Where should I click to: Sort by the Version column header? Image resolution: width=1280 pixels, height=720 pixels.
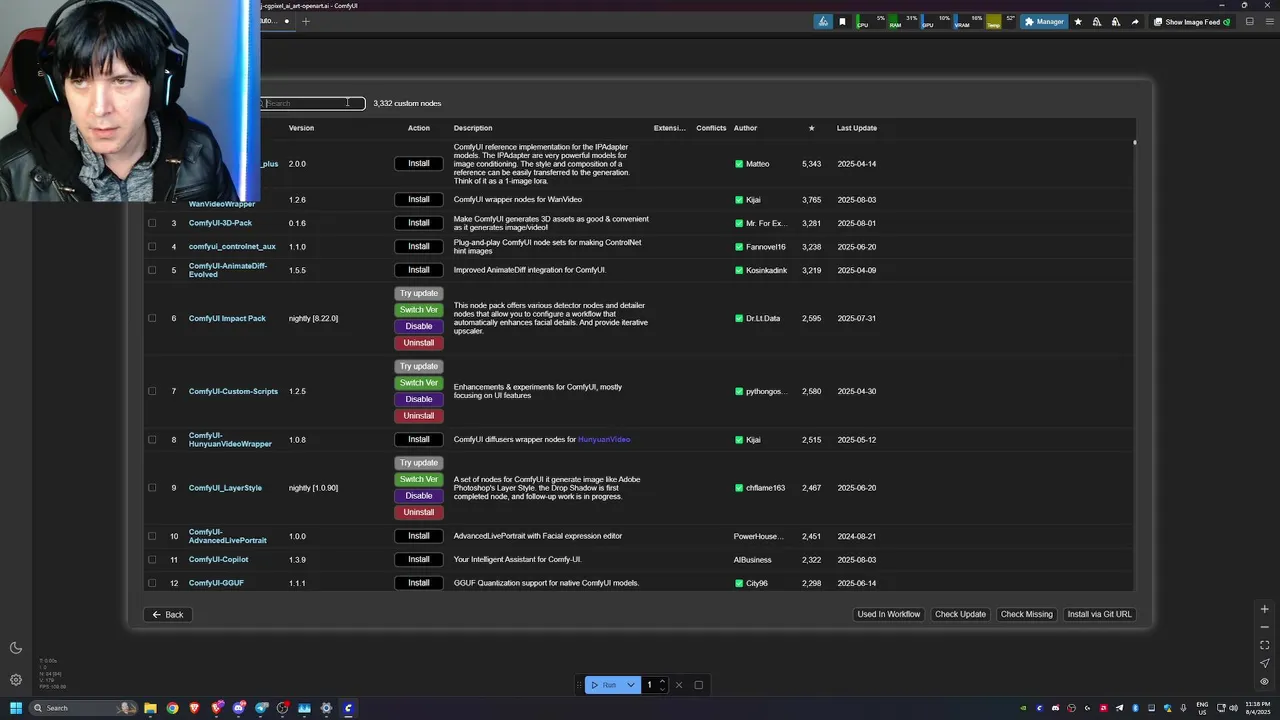[301, 128]
